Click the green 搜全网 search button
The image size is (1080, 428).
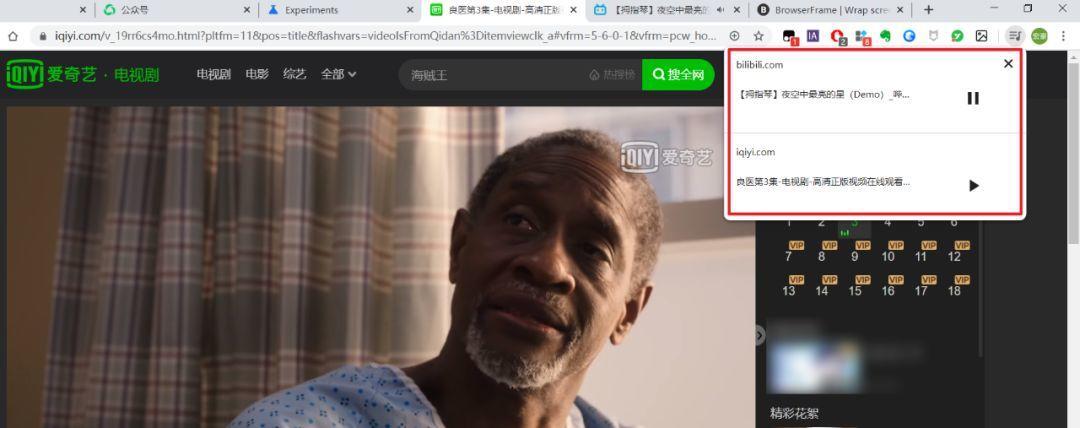tap(679, 74)
